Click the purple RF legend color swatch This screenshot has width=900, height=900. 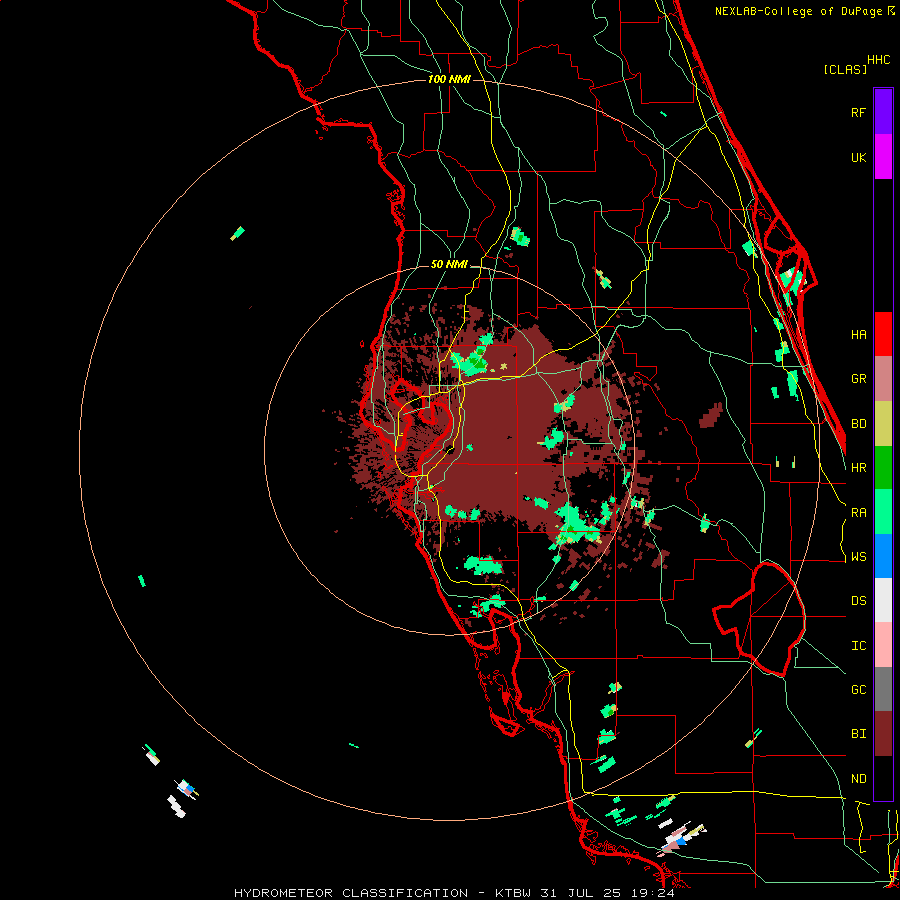click(883, 112)
